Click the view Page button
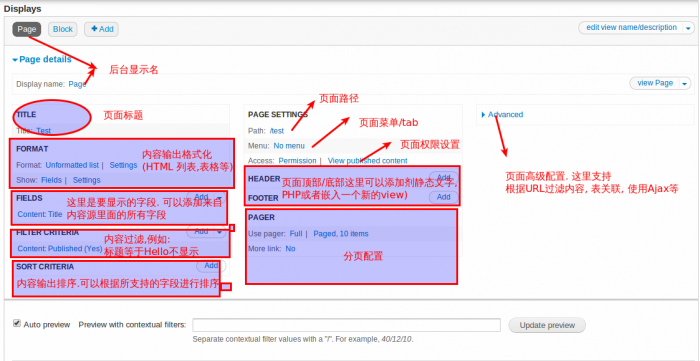Image resolution: width=700 pixels, height=361 pixels. pos(655,83)
